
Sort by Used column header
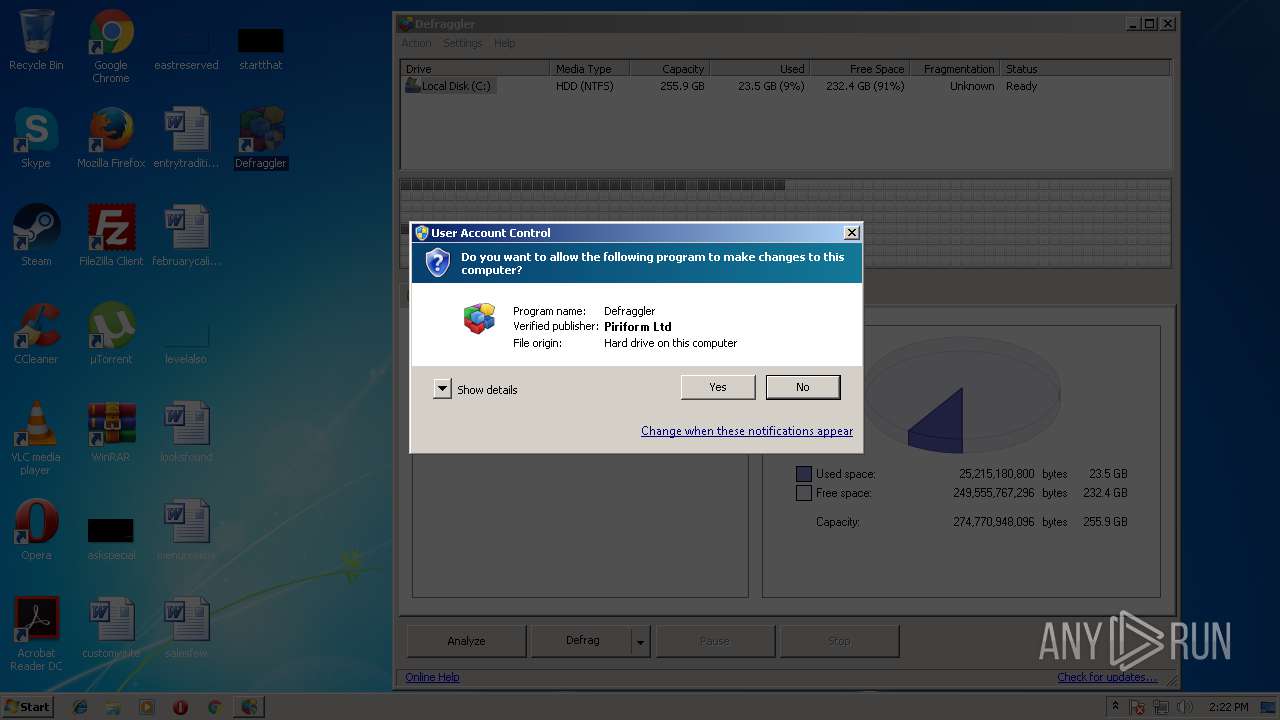pyautogui.click(x=759, y=69)
